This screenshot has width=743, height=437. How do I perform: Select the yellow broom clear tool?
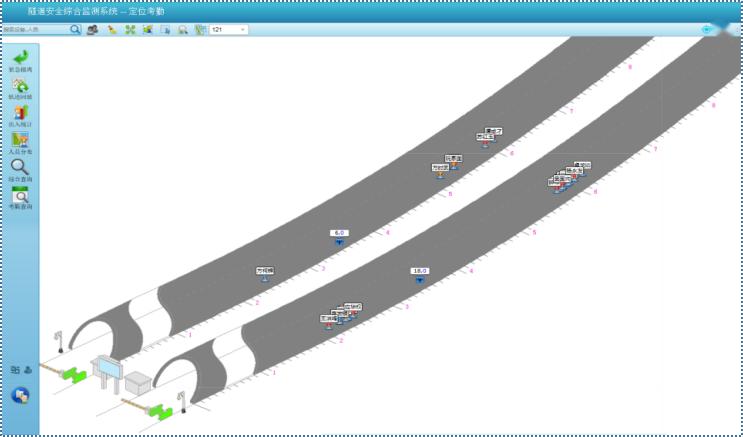[x=112, y=29]
